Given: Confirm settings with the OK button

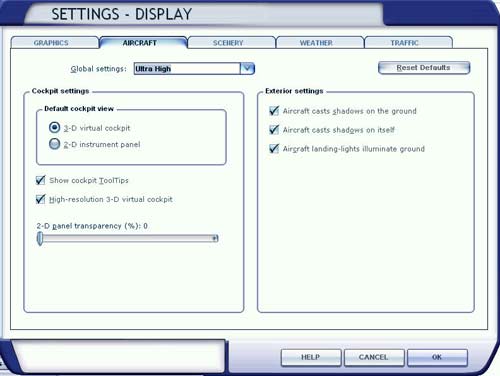Looking at the screenshot, I should (437, 357).
